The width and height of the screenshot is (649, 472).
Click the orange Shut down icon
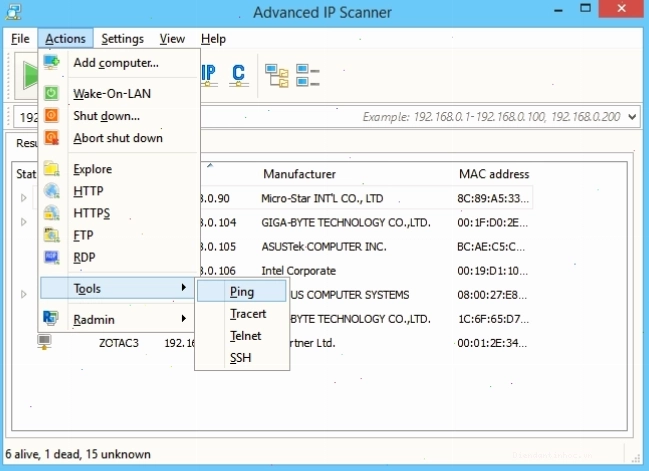pyautogui.click(x=51, y=115)
